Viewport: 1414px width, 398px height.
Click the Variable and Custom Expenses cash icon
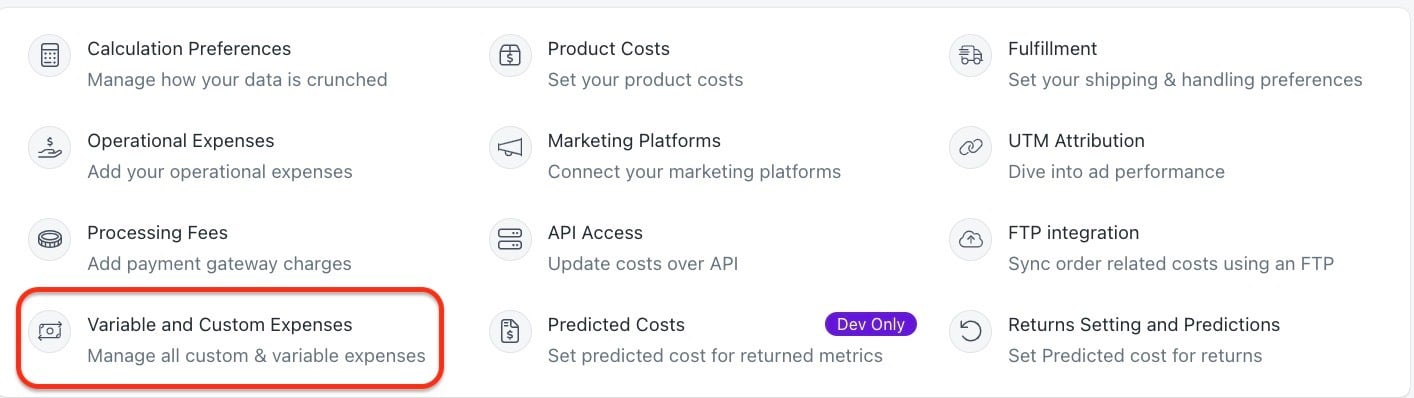(x=49, y=331)
